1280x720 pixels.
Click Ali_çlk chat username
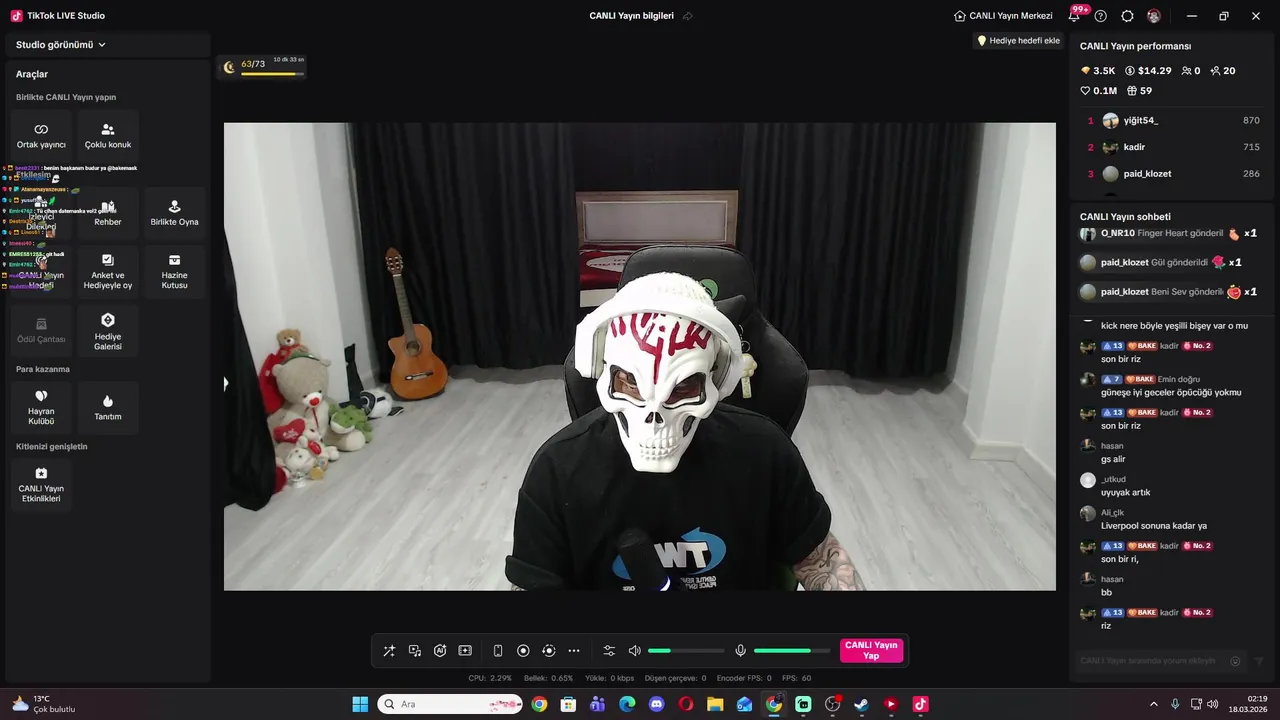1112,513
